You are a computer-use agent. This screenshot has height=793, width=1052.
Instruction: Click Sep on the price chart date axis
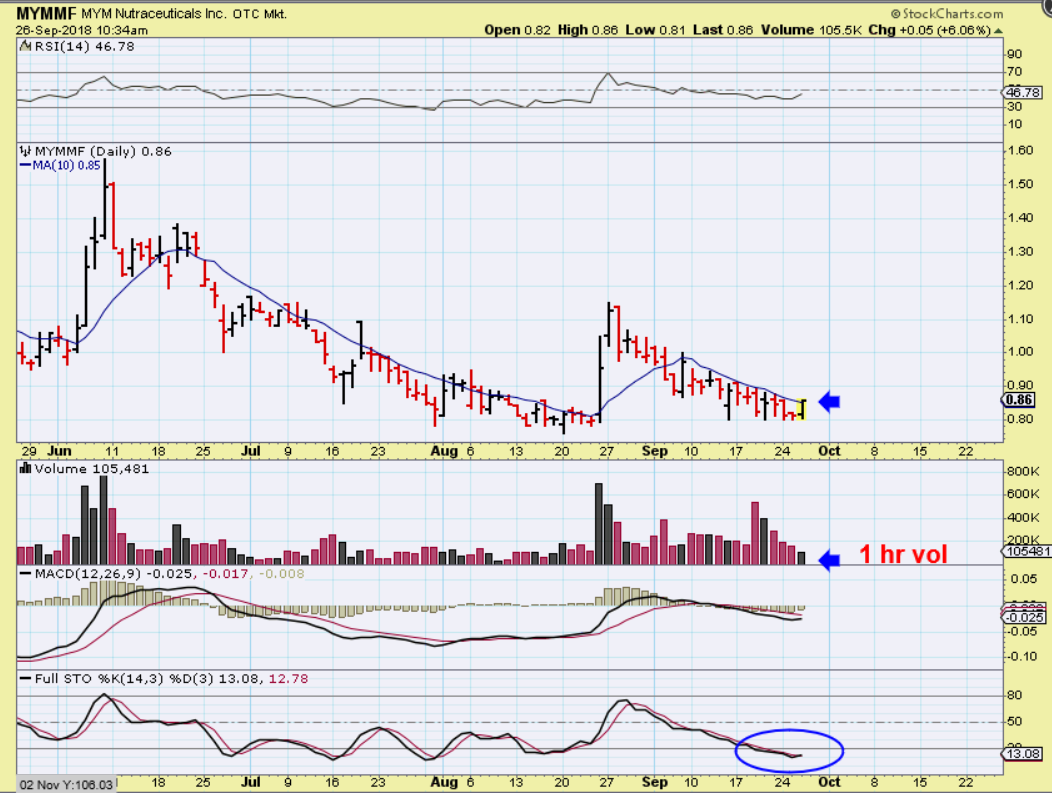click(x=654, y=451)
